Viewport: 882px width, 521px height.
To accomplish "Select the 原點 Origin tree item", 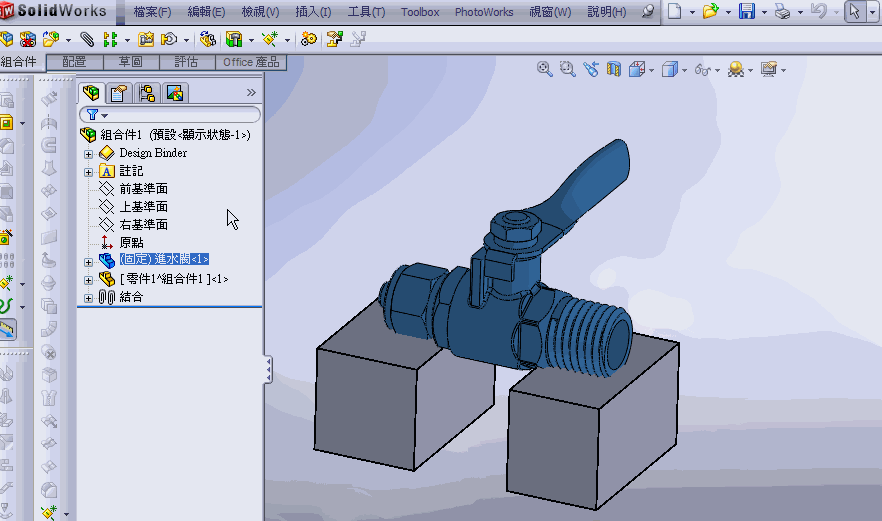I will tap(132, 242).
